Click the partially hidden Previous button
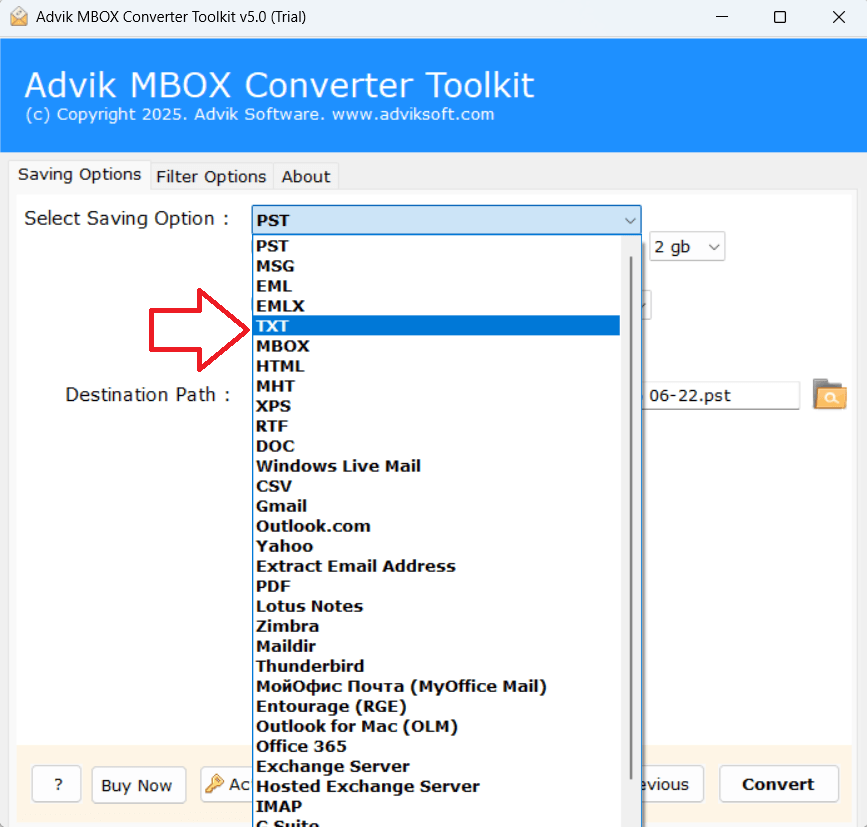The image size is (867, 827). (672, 784)
